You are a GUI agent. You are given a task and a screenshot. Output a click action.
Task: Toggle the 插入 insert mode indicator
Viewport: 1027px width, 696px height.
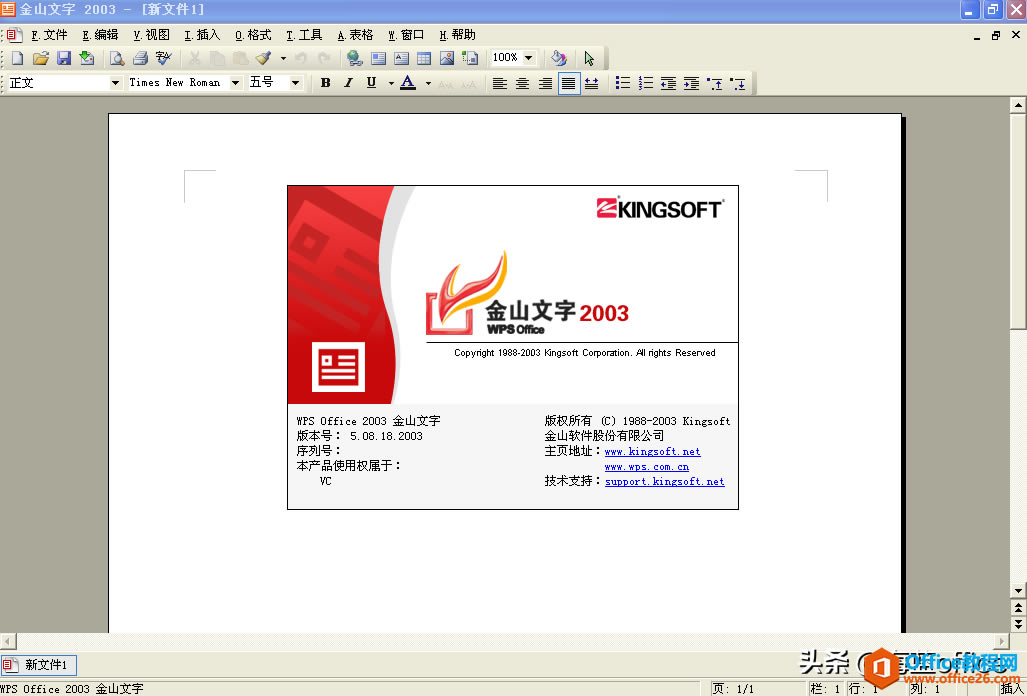pyautogui.click(x=1012, y=689)
